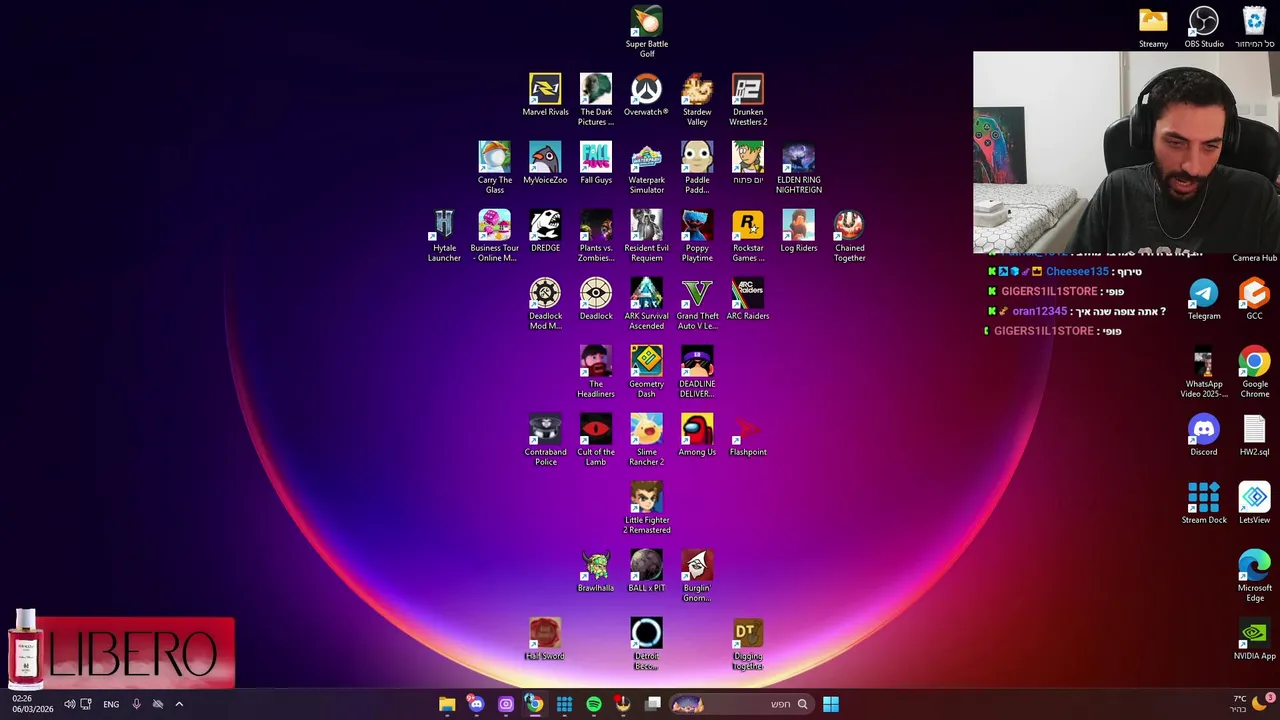Click Cult of the Lamb icon
The height and width of the screenshot is (720, 1280).
(x=595, y=439)
